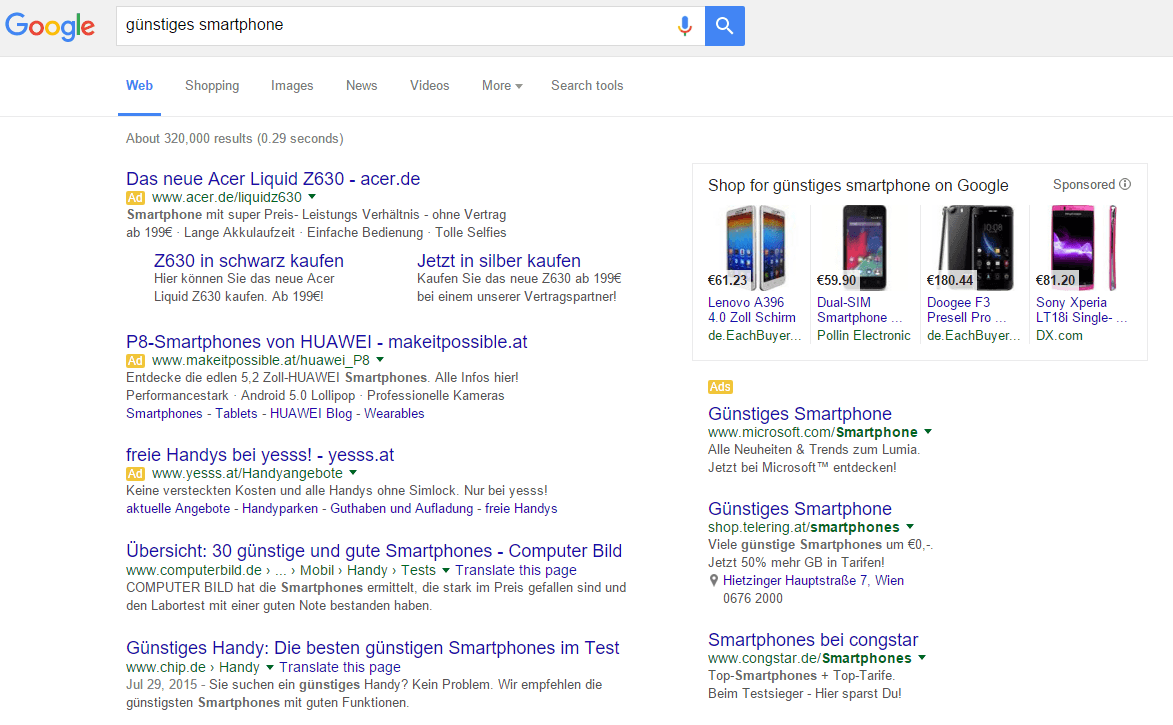Open dropdown arrow beside acer.de/liquidz630 URL

pos(312,198)
